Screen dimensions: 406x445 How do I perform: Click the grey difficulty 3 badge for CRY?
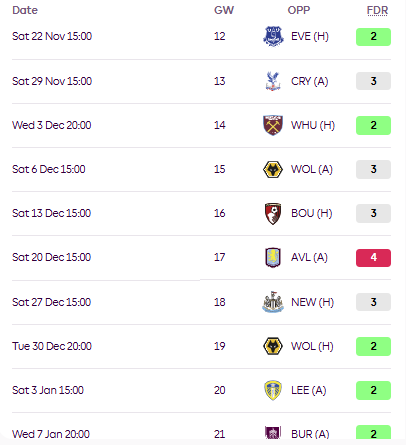pos(373,81)
